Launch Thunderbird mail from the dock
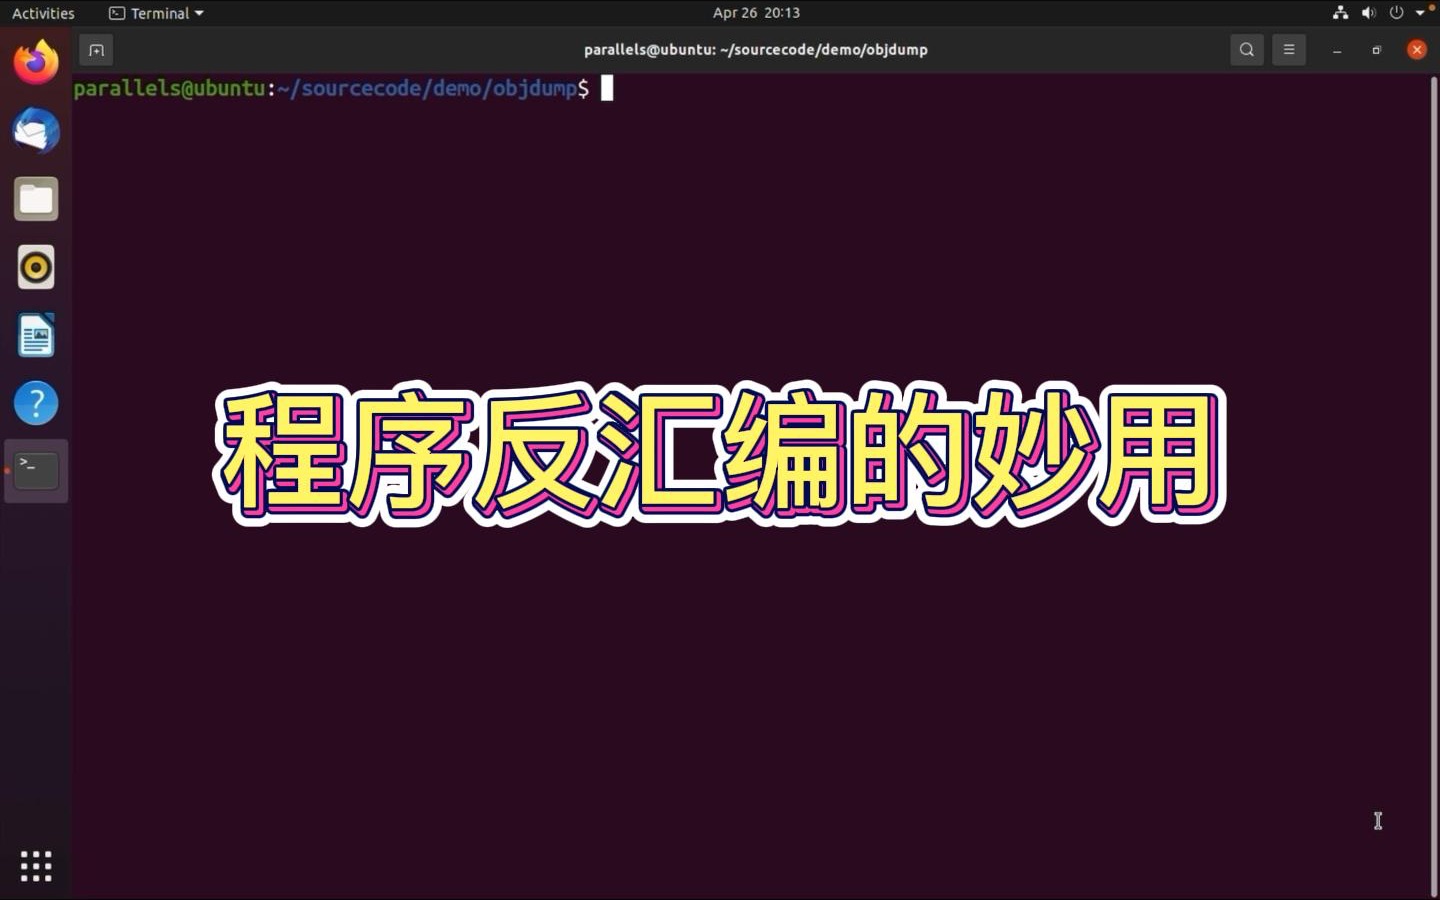Screen dimensions: 1440x900 point(36,131)
